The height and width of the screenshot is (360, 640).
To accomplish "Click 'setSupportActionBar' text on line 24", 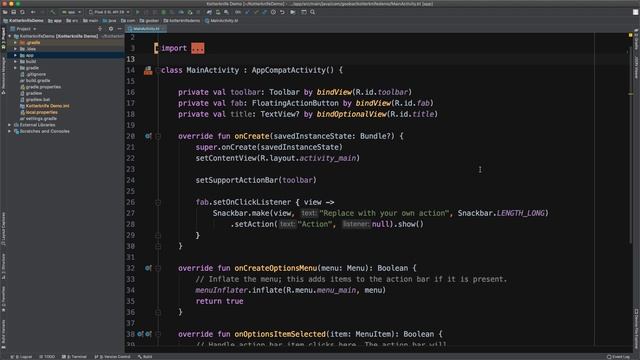I will coord(237,180).
